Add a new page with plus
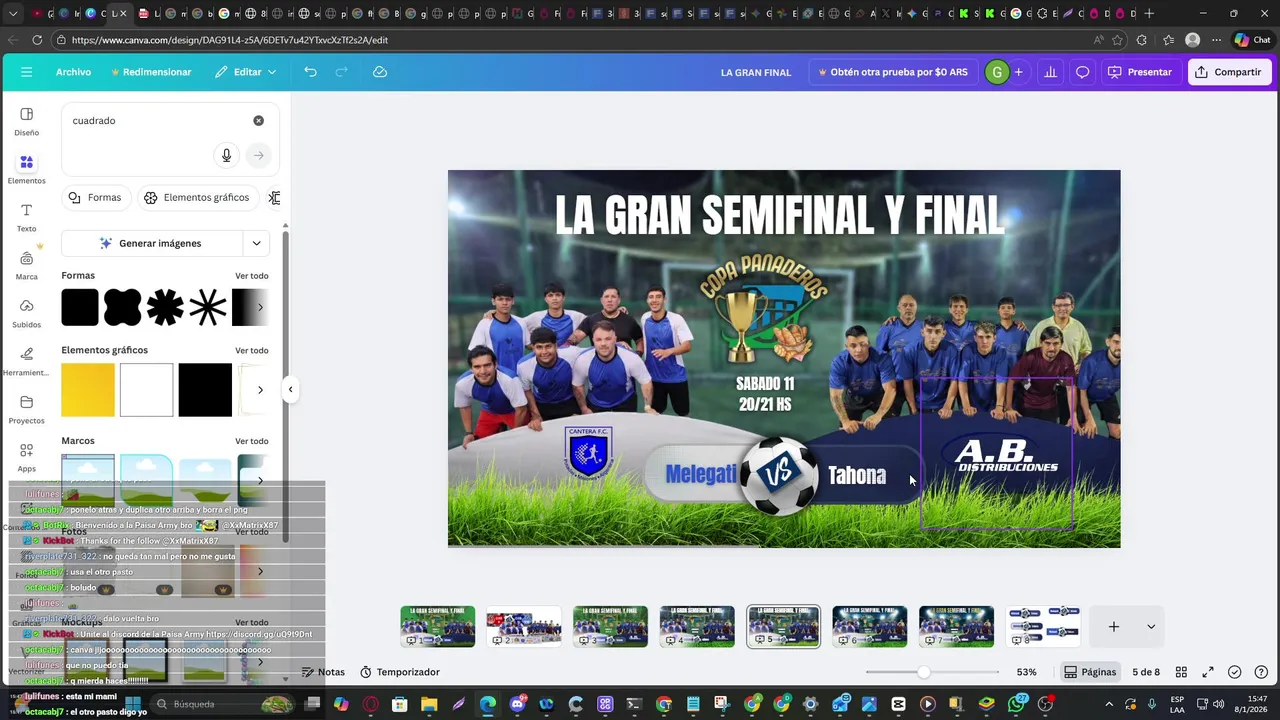The height and width of the screenshot is (720, 1280). coord(1113,627)
